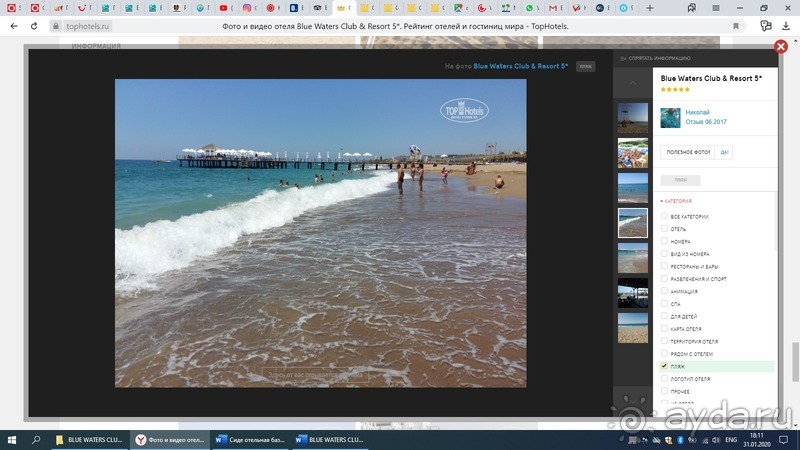Select the first beach thumbnail in strip
The image size is (800, 450).
tap(632, 118)
